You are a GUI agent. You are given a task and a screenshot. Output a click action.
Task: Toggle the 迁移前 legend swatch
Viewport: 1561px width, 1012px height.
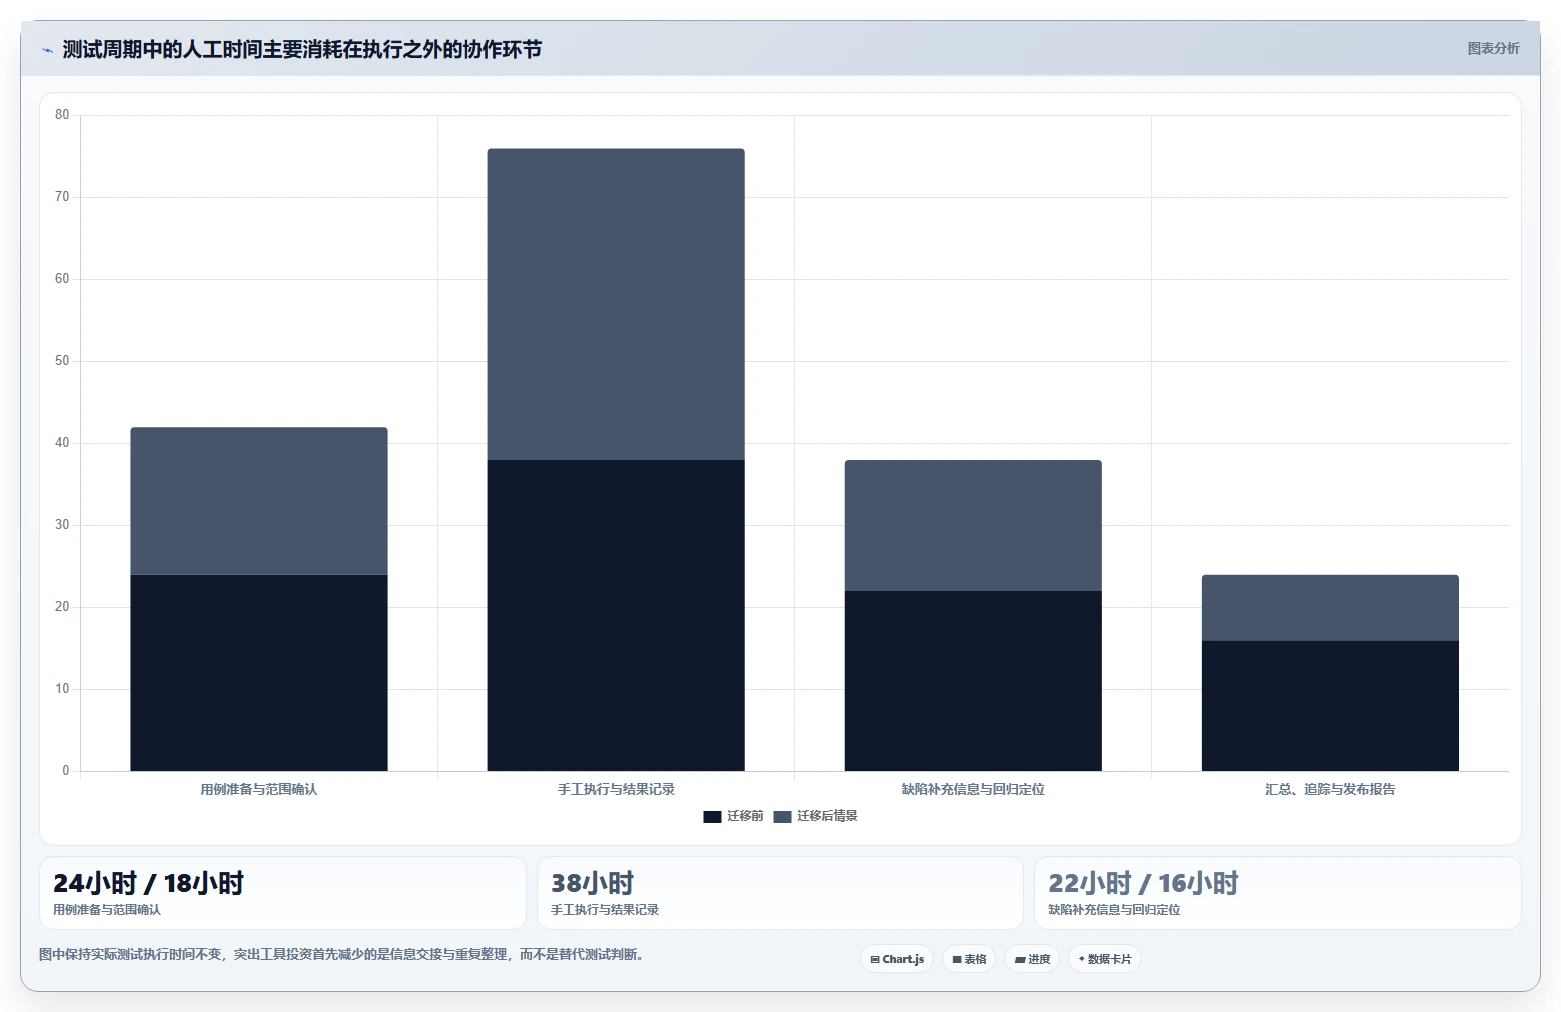point(712,817)
